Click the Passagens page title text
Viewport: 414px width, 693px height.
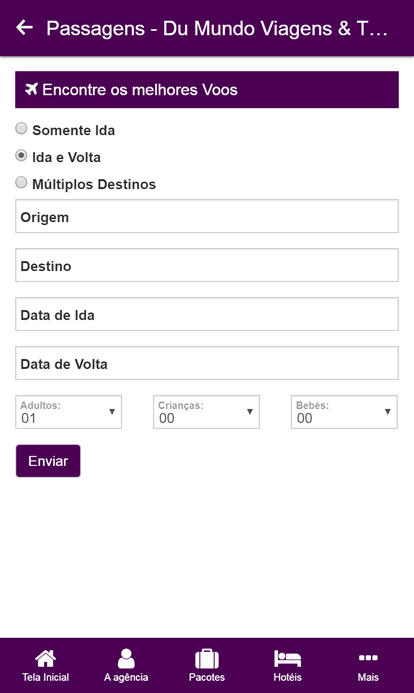tap(217, 29)
